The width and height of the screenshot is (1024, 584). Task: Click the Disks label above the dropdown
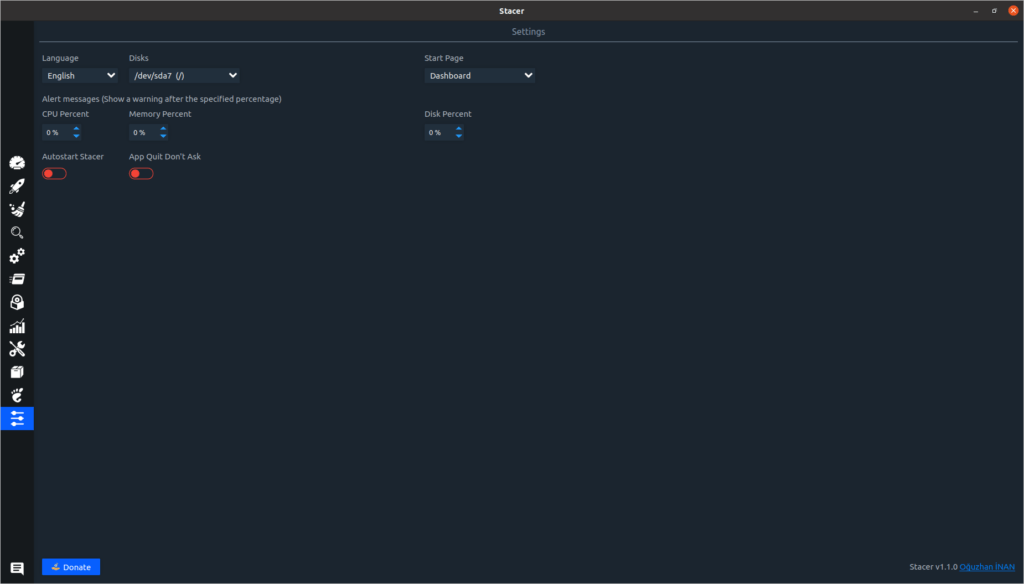pos(138,58)
